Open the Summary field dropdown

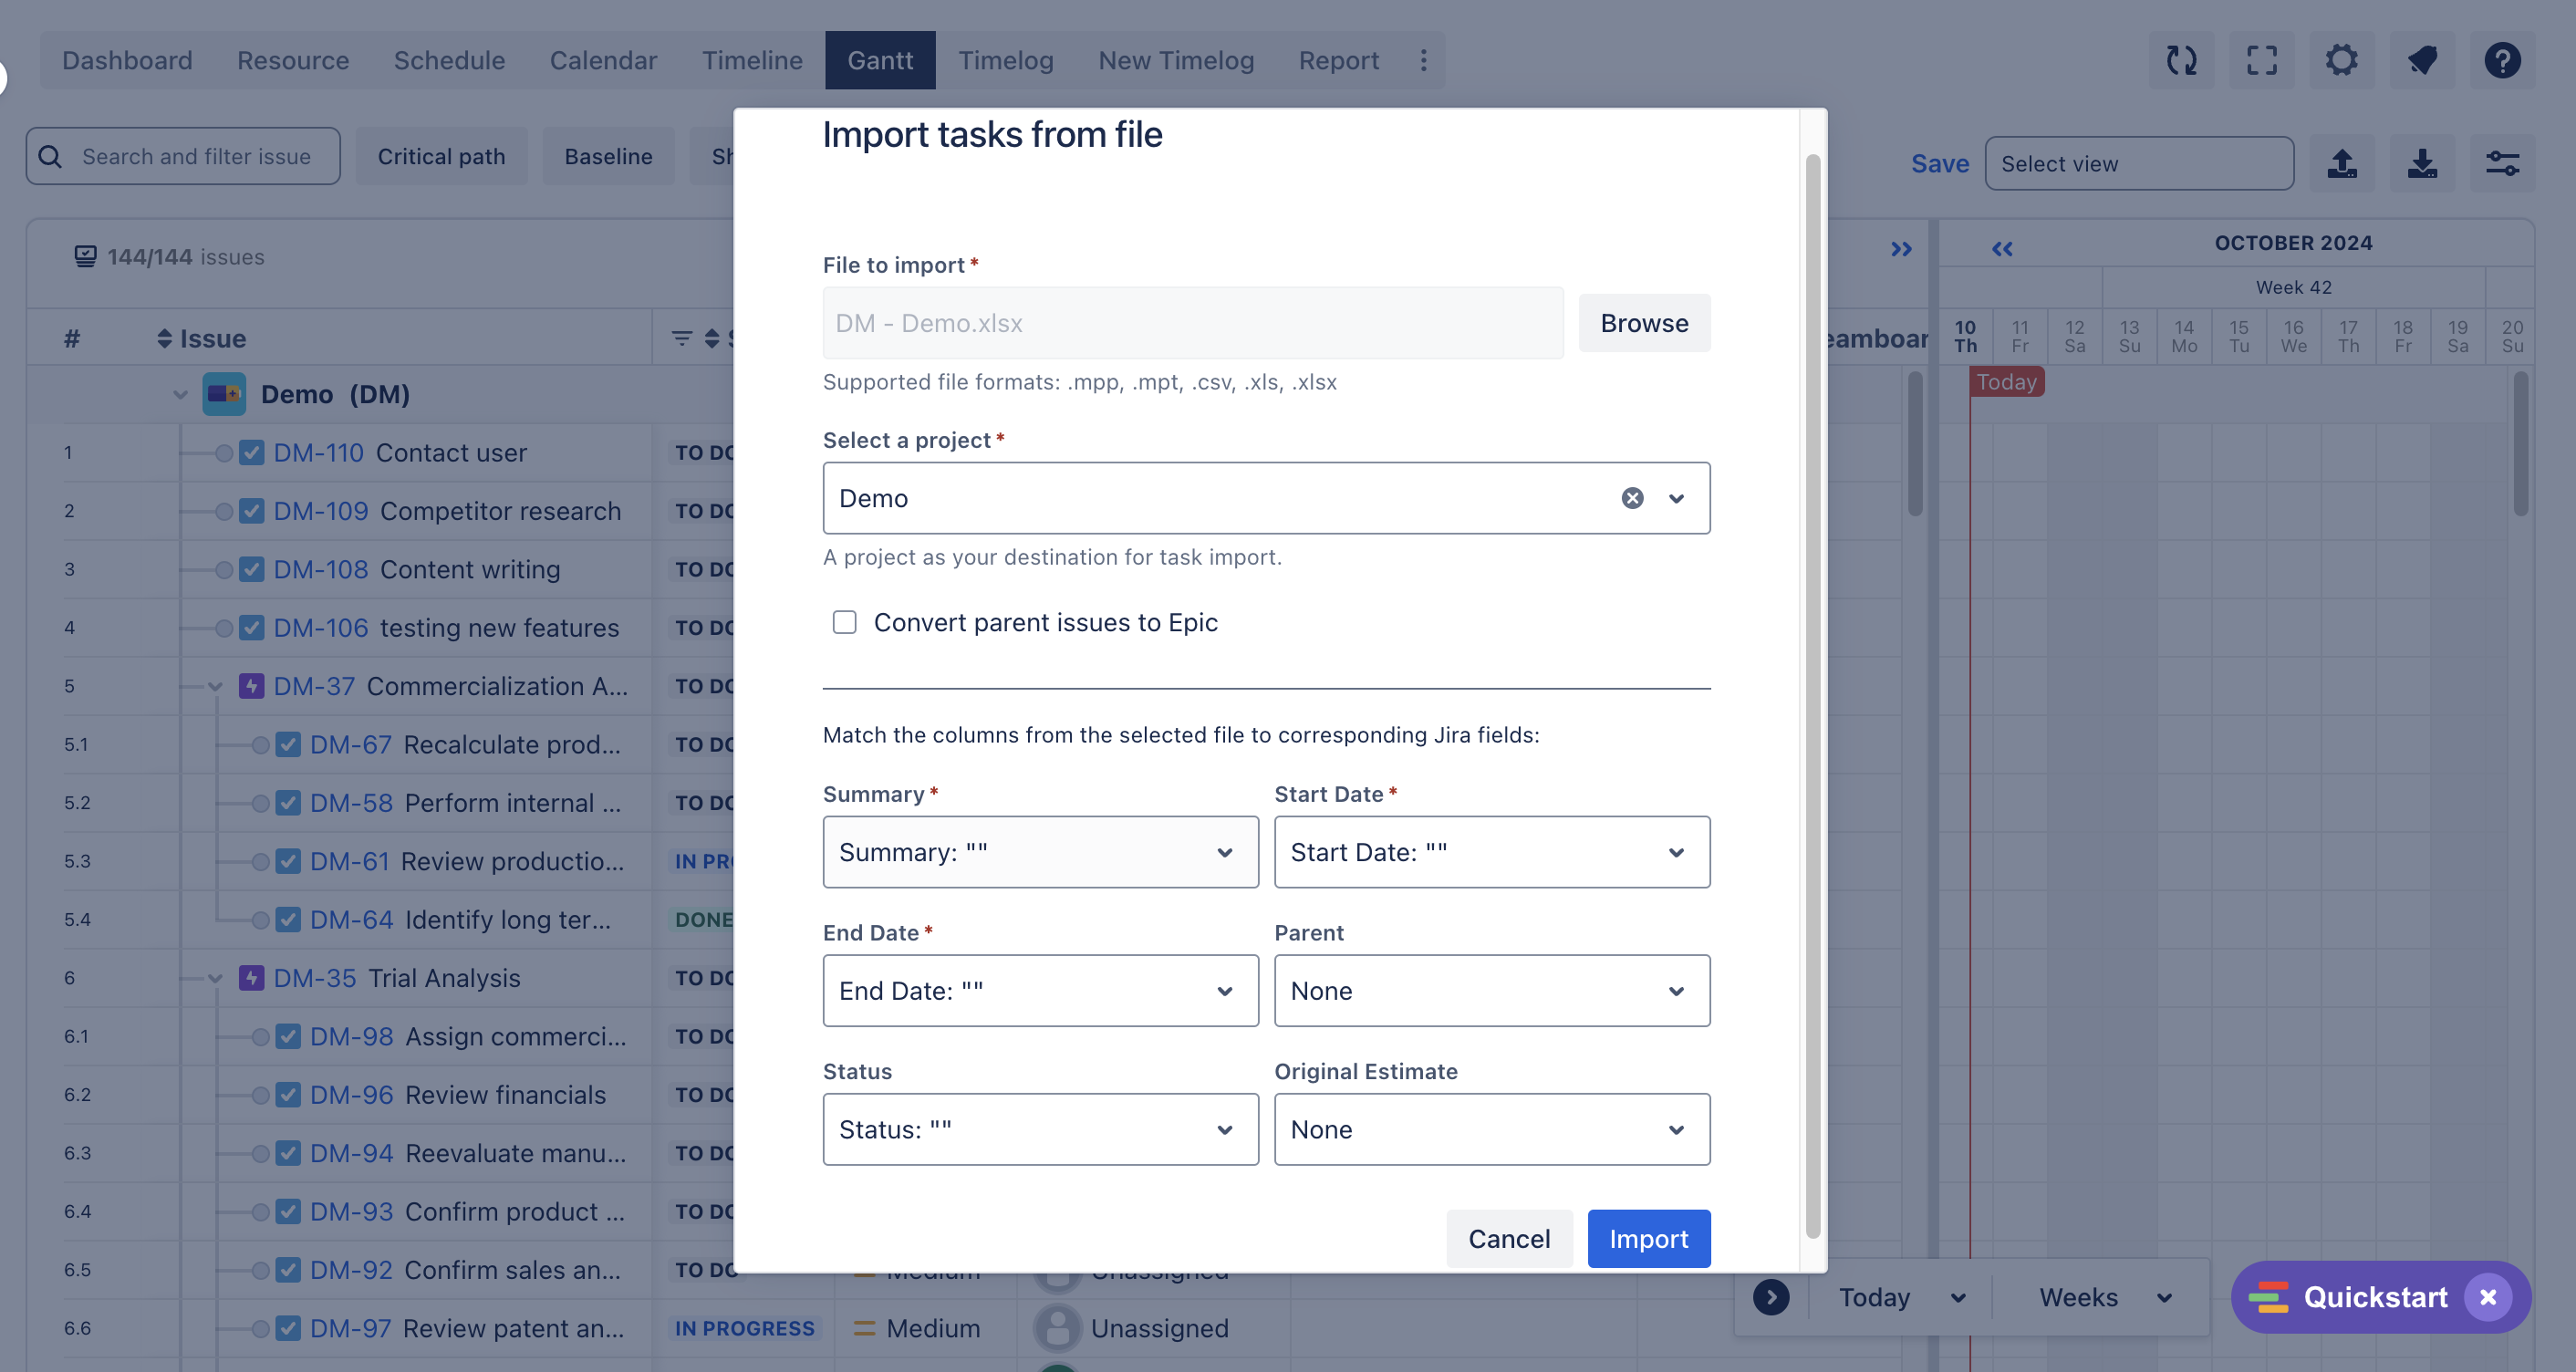(x=1040, y=852)
